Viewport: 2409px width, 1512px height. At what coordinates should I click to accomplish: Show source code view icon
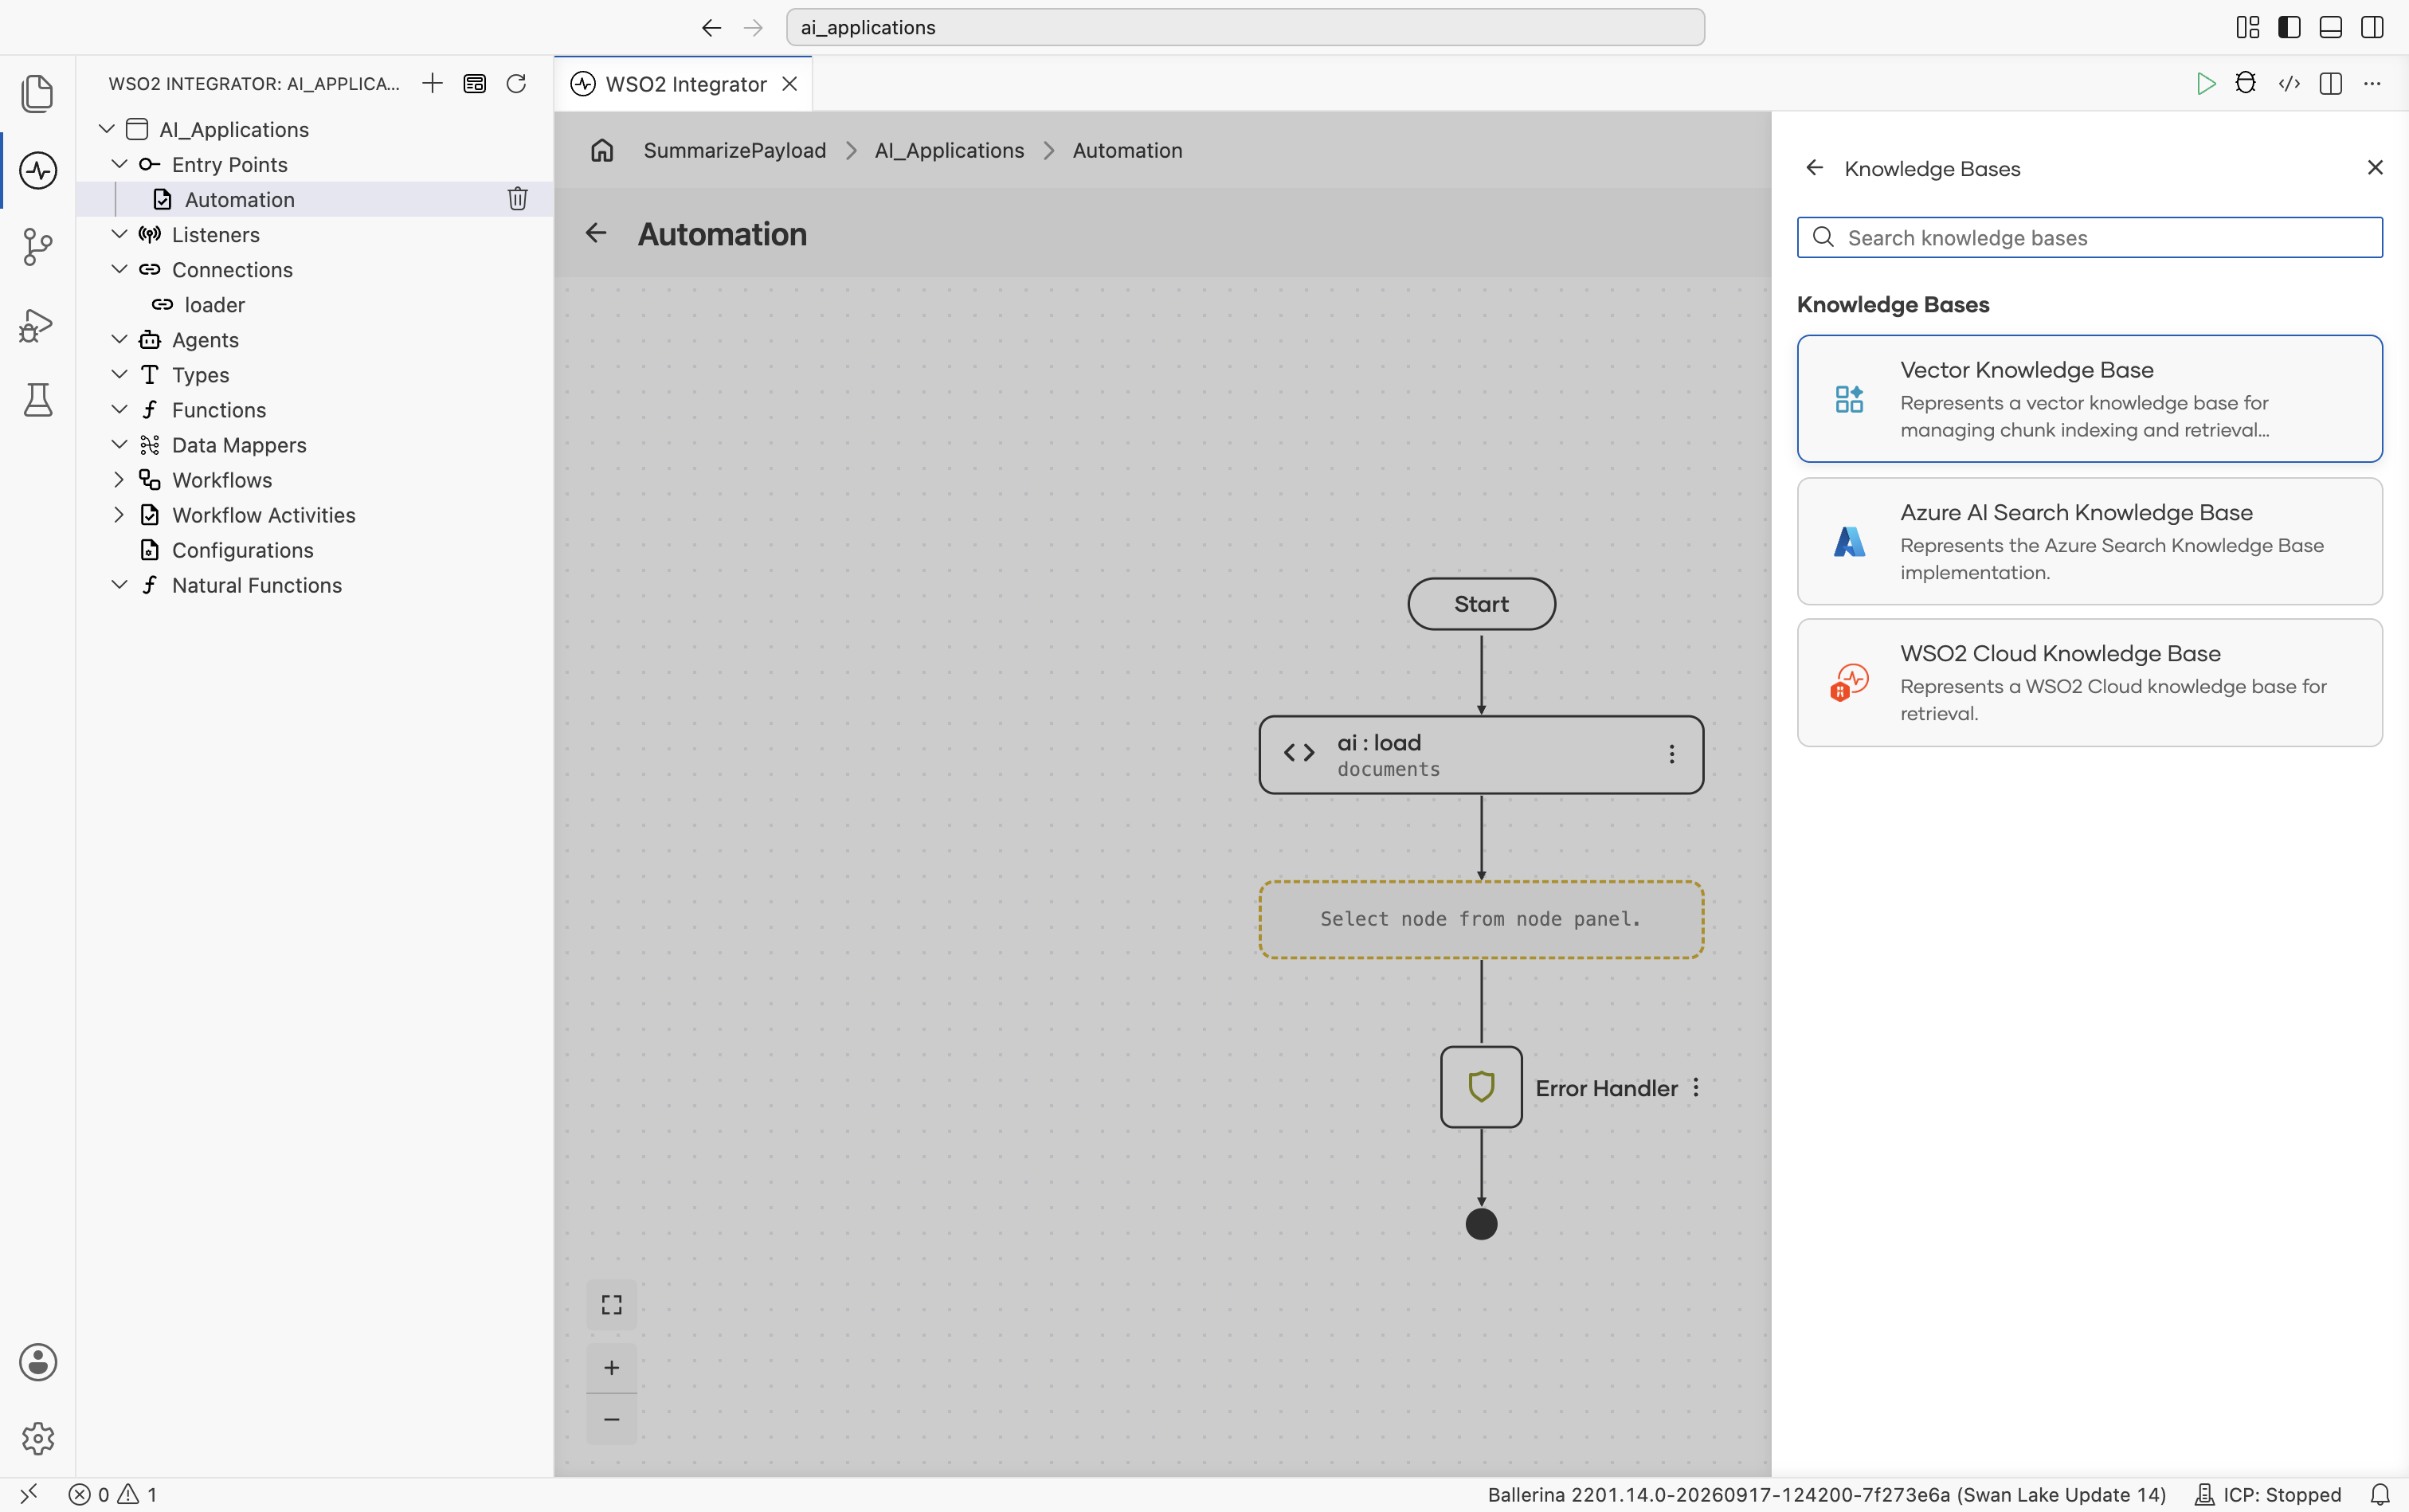point(2289,83)
